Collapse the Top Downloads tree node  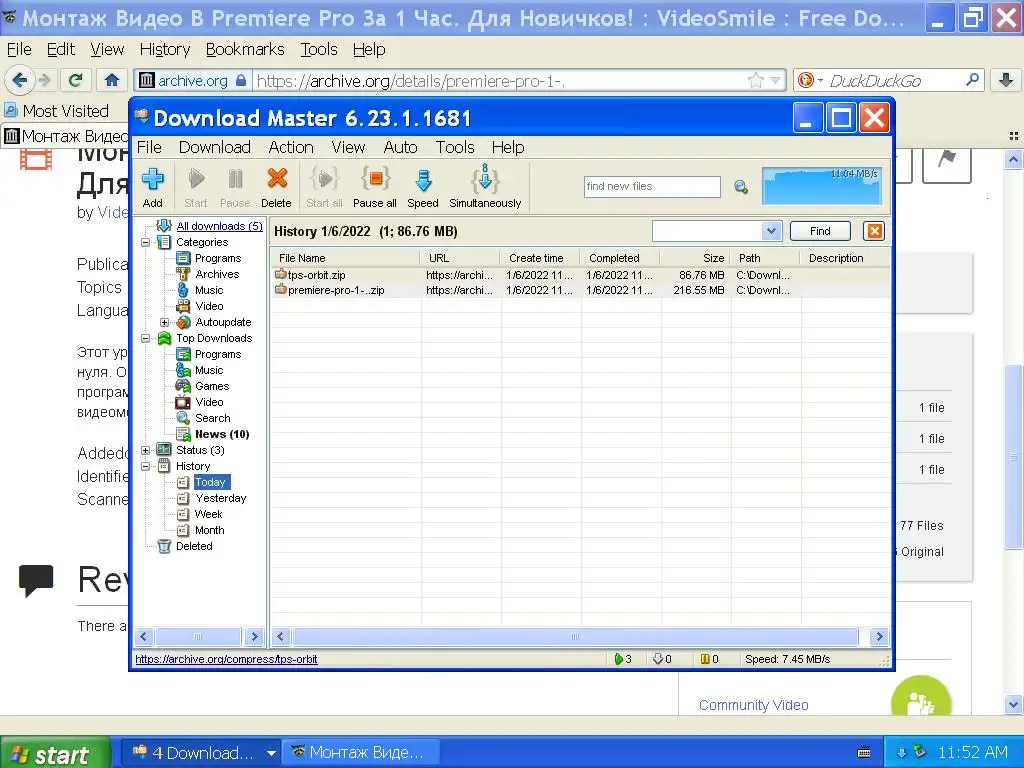(x=146, y=338)
